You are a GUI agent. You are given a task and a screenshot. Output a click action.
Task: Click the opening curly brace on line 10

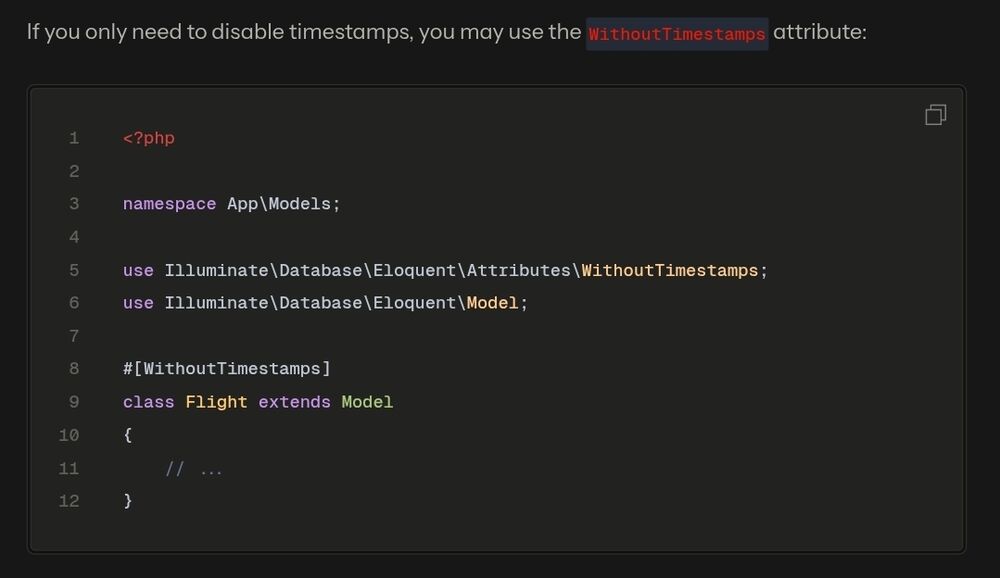tap(128, 435)
